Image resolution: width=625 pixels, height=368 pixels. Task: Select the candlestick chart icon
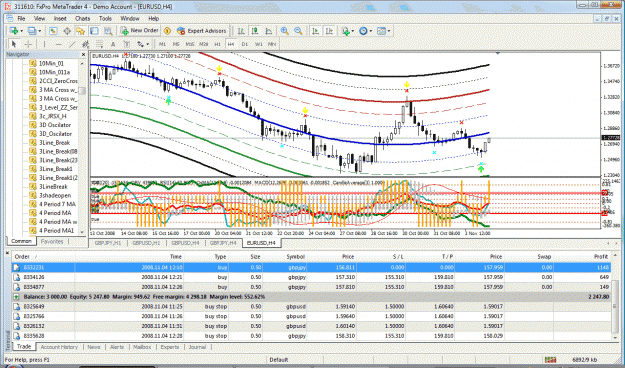click(x=255, y=31)
